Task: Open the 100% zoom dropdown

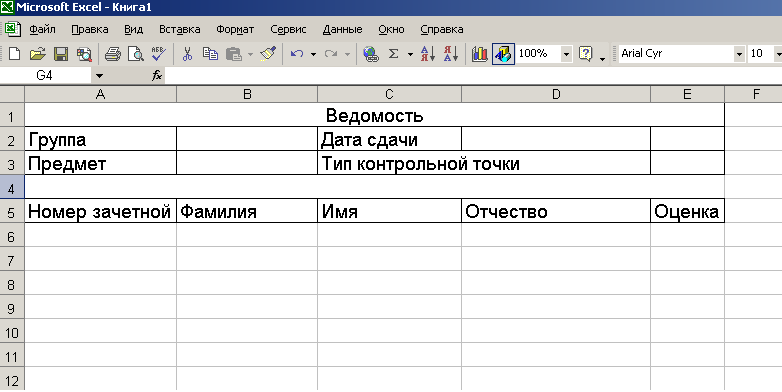Action: tap(566, 54)
